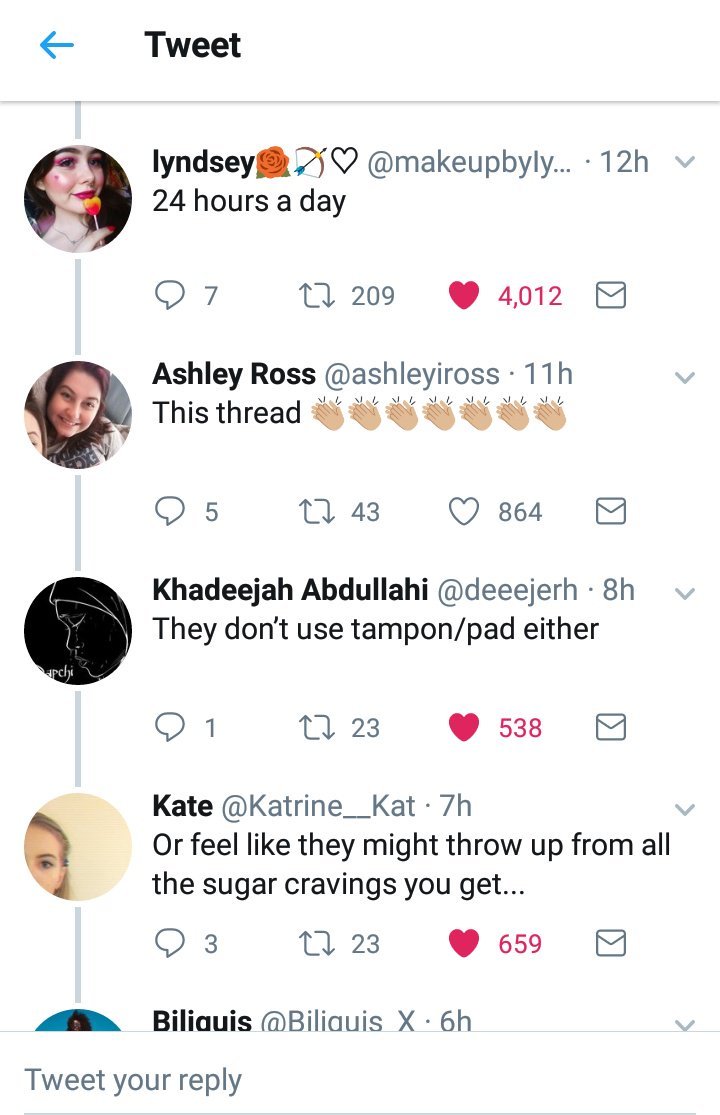Retweet Khadeejah Abdullahi's tweet
This screenshot has width=720, height=1115.
coord(315,728)
